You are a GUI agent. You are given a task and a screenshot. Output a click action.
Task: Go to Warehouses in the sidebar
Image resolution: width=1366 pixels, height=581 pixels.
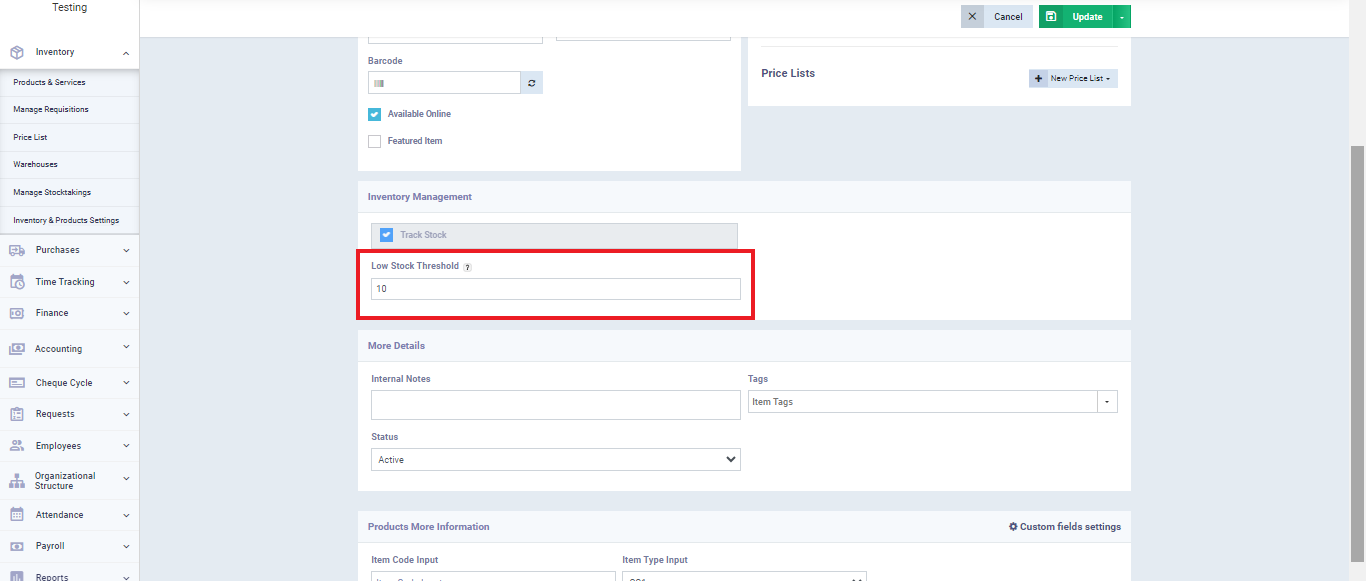pos(35,164)
